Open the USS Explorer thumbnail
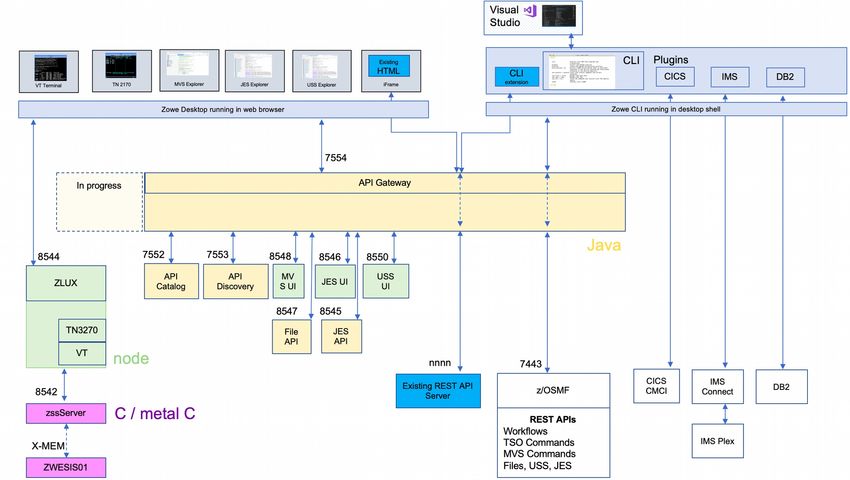This screenshot has width=850, height=480. click(x=321, y=71)
